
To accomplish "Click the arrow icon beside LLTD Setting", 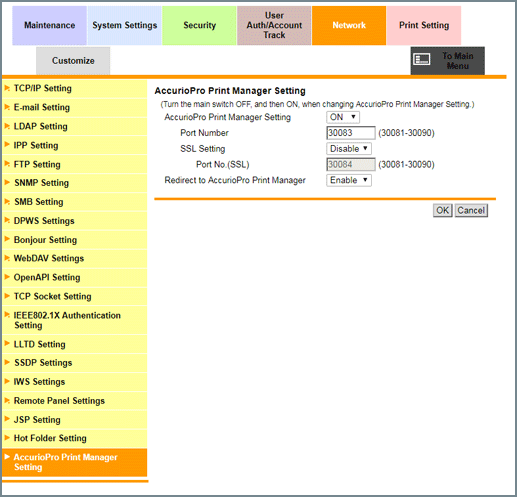I will pos(7,344).
